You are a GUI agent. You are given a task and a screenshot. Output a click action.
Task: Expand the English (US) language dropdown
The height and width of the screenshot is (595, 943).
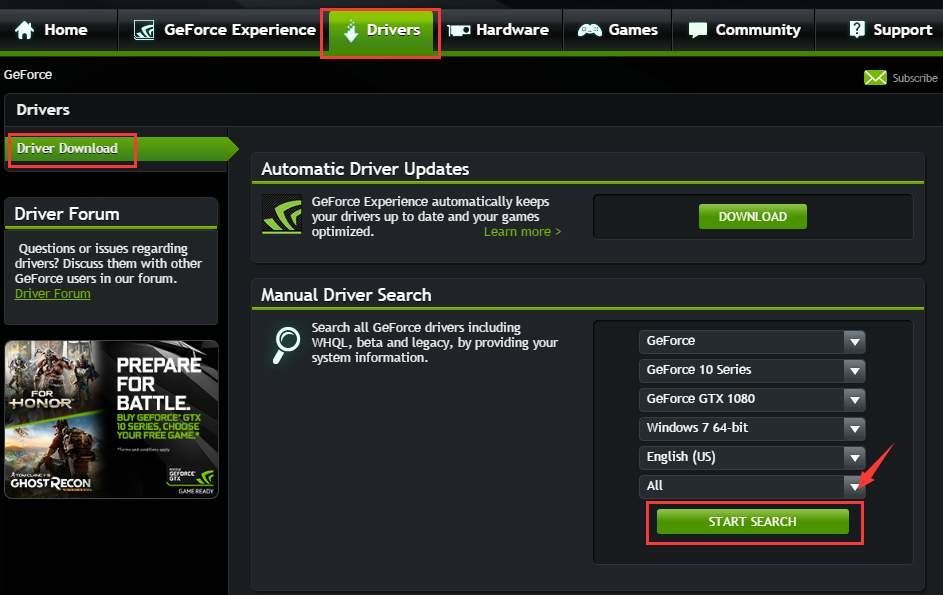point(752,457)
